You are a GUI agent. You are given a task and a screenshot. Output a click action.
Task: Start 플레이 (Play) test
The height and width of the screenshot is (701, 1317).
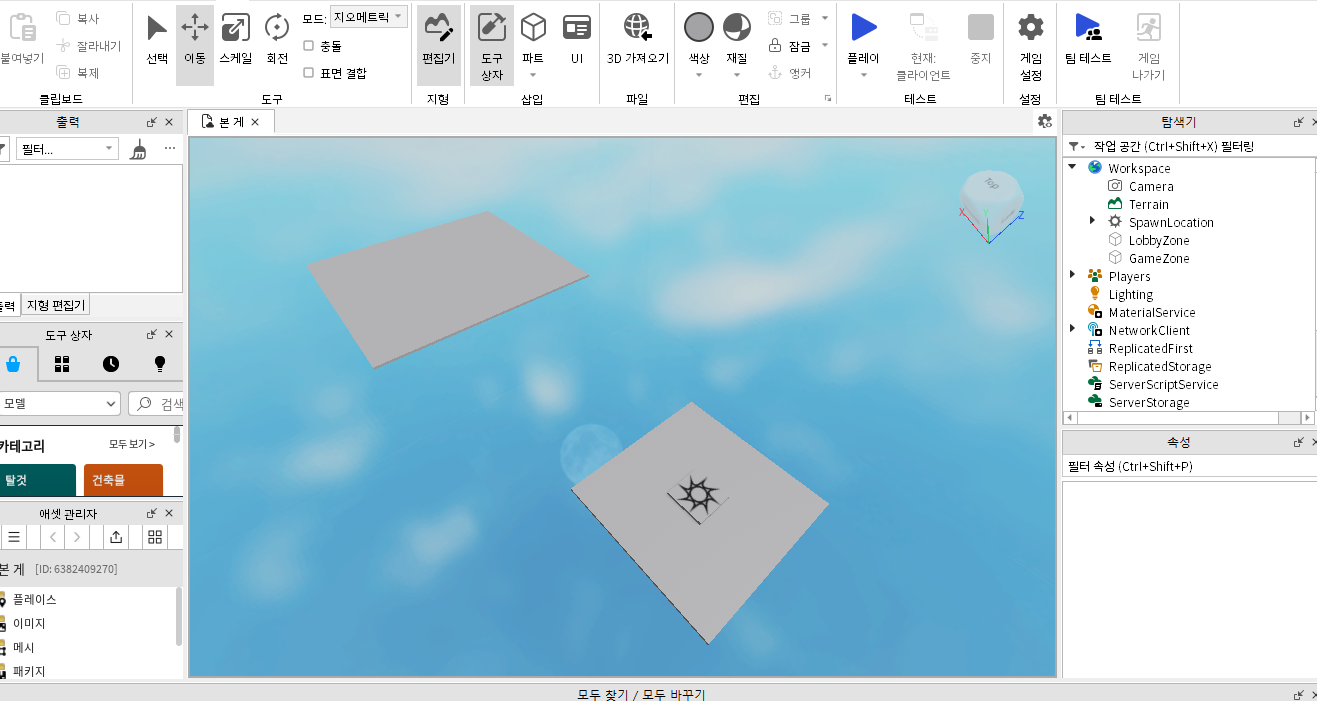coord(863,38)
